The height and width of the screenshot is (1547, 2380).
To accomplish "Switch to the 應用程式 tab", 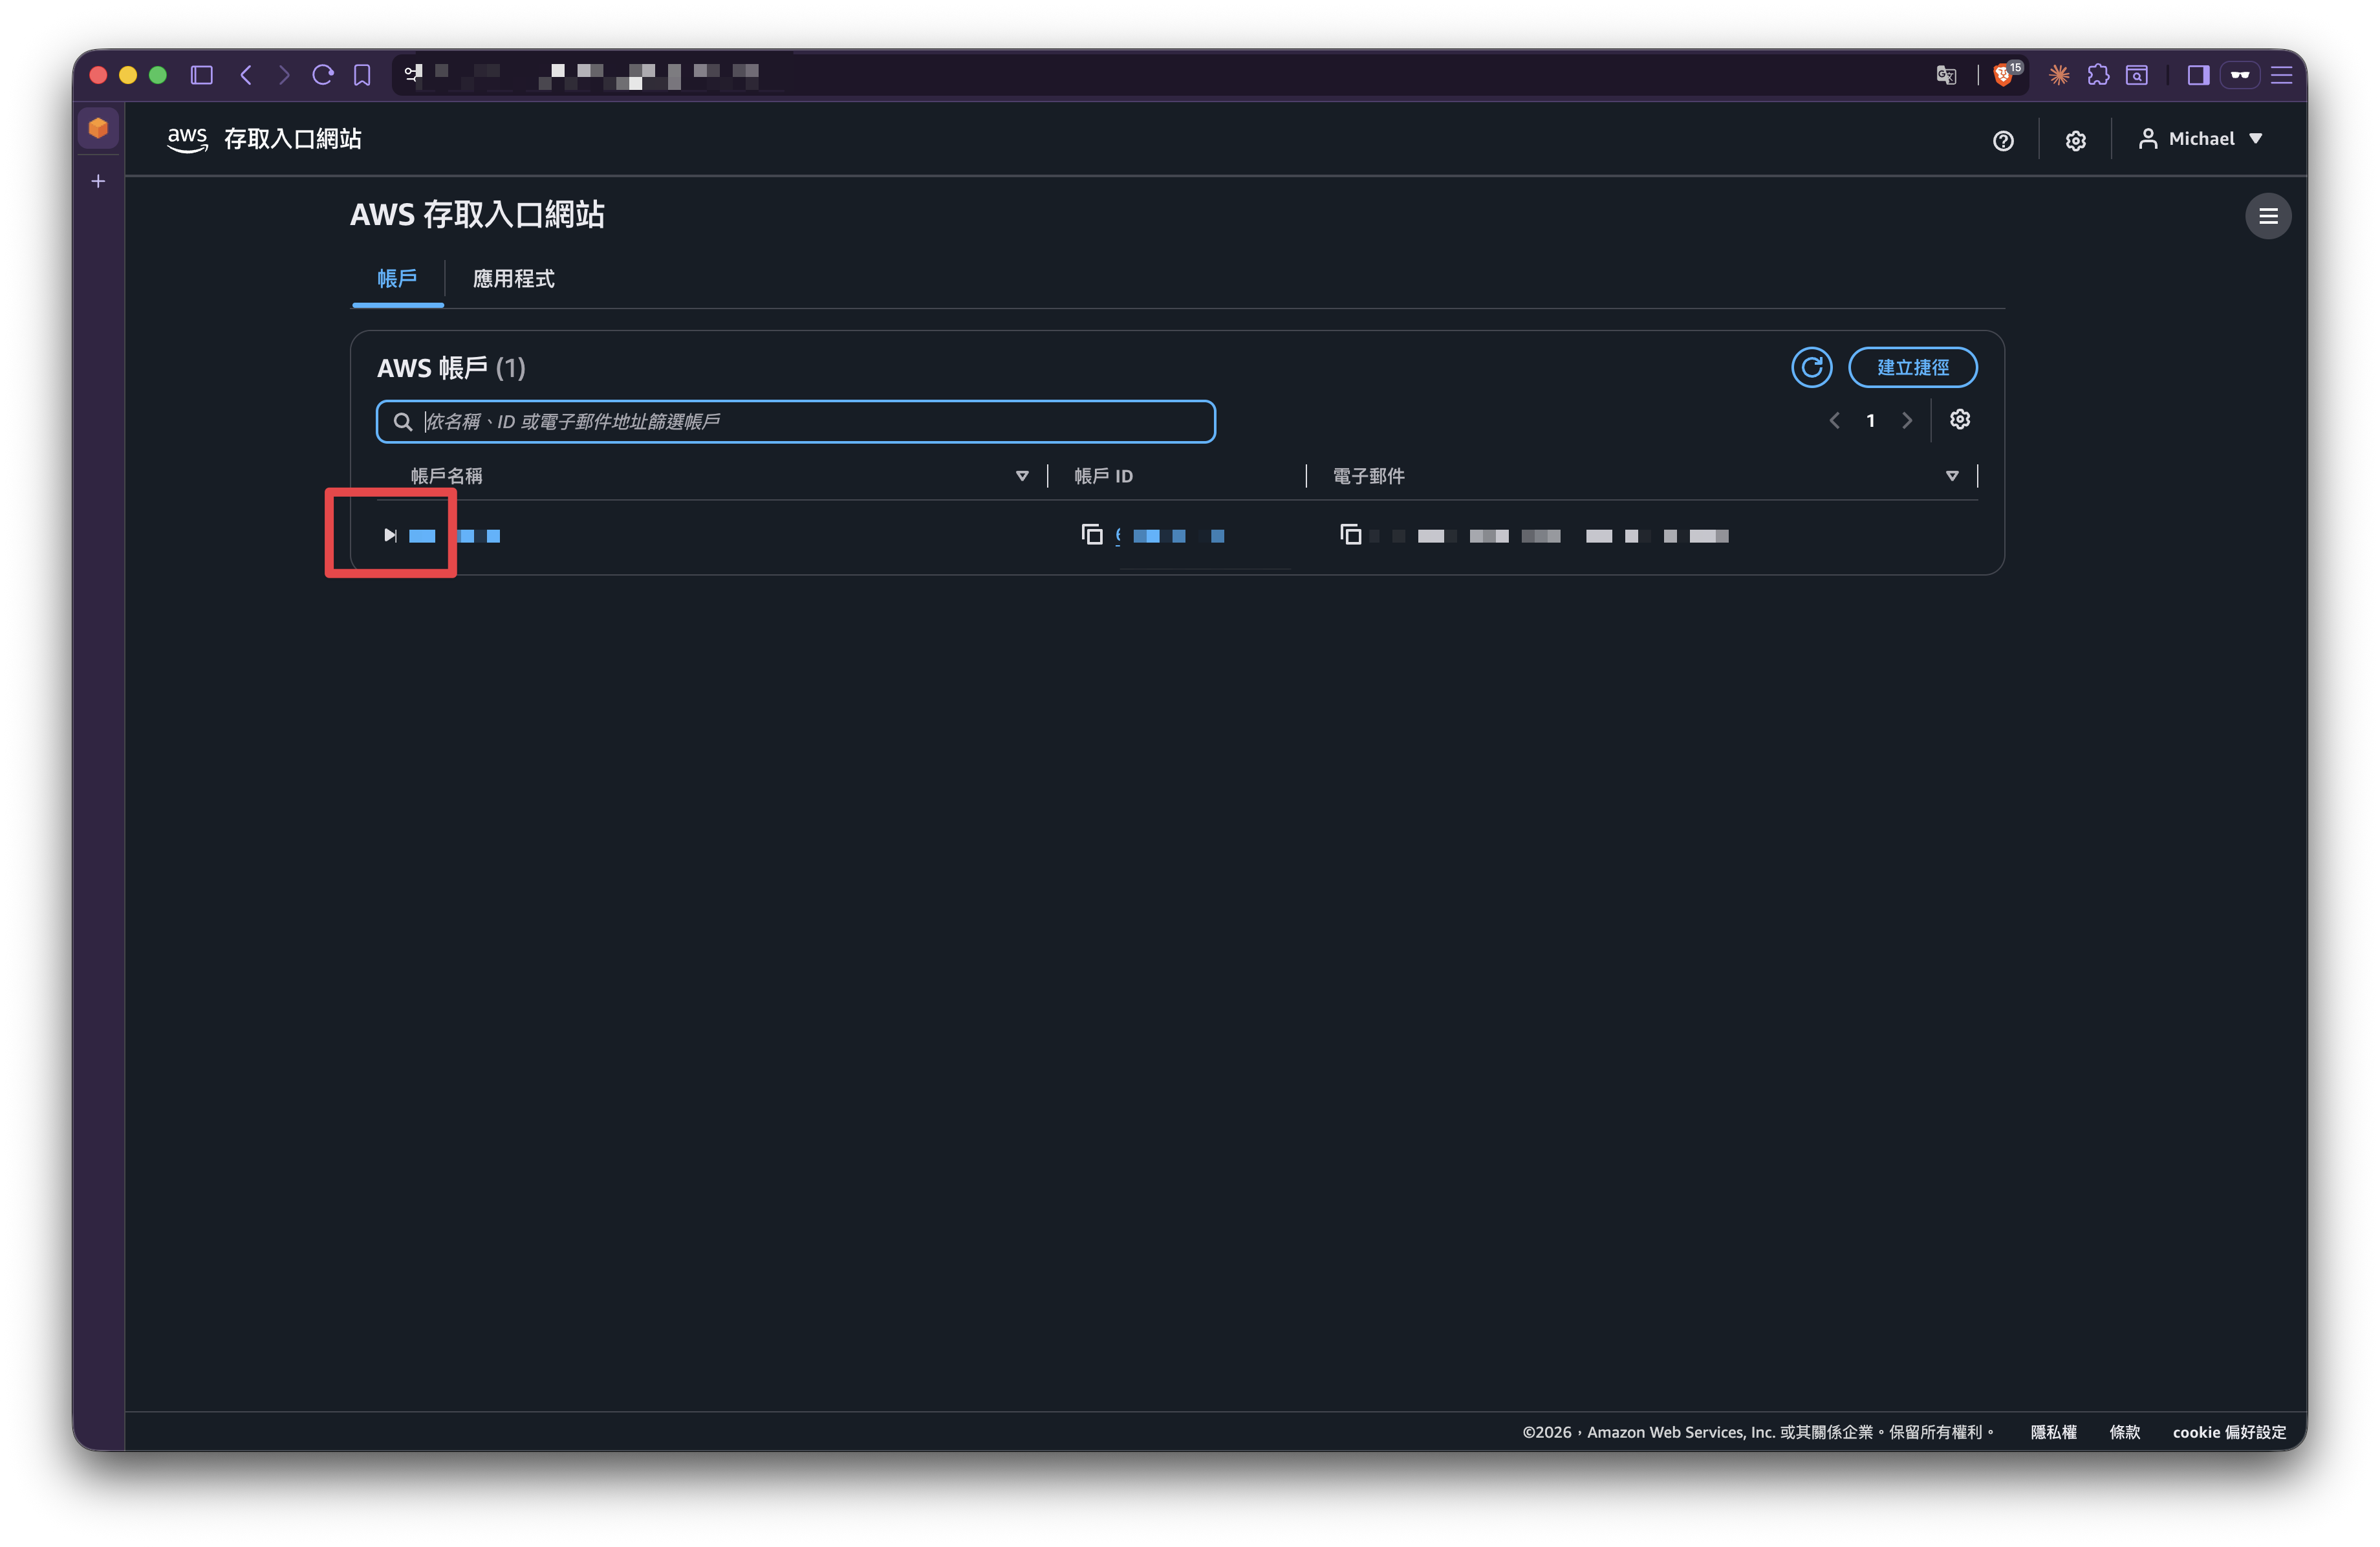I will (514, 279).
